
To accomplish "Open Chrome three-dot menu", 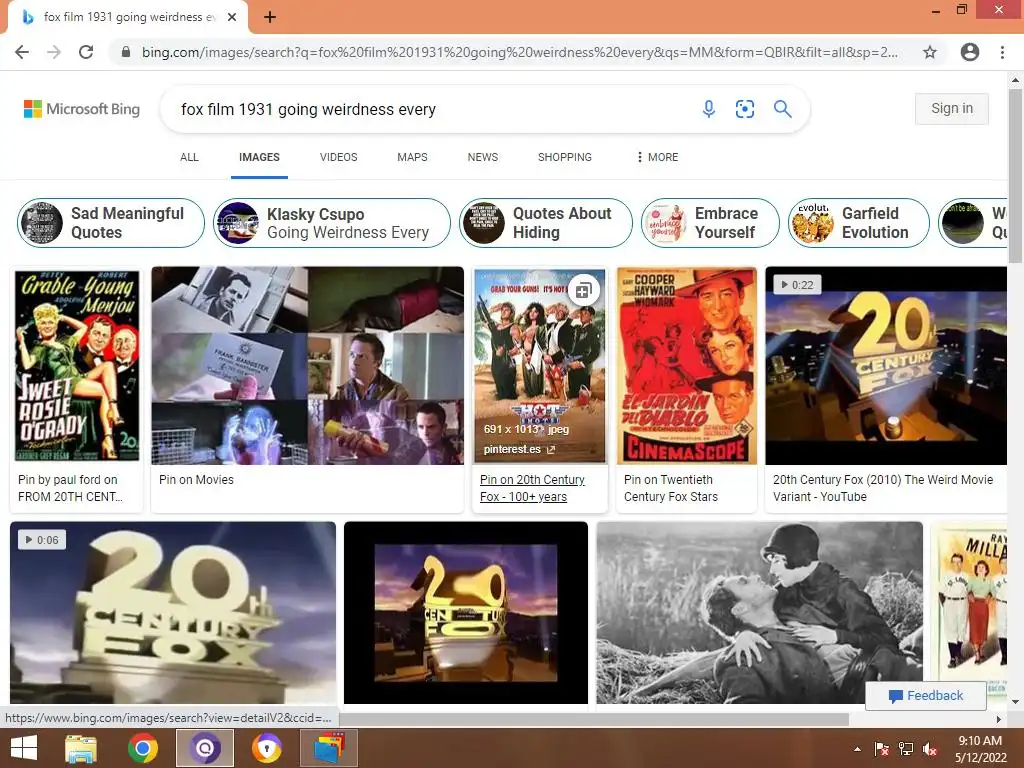I will pos(1002,52).
